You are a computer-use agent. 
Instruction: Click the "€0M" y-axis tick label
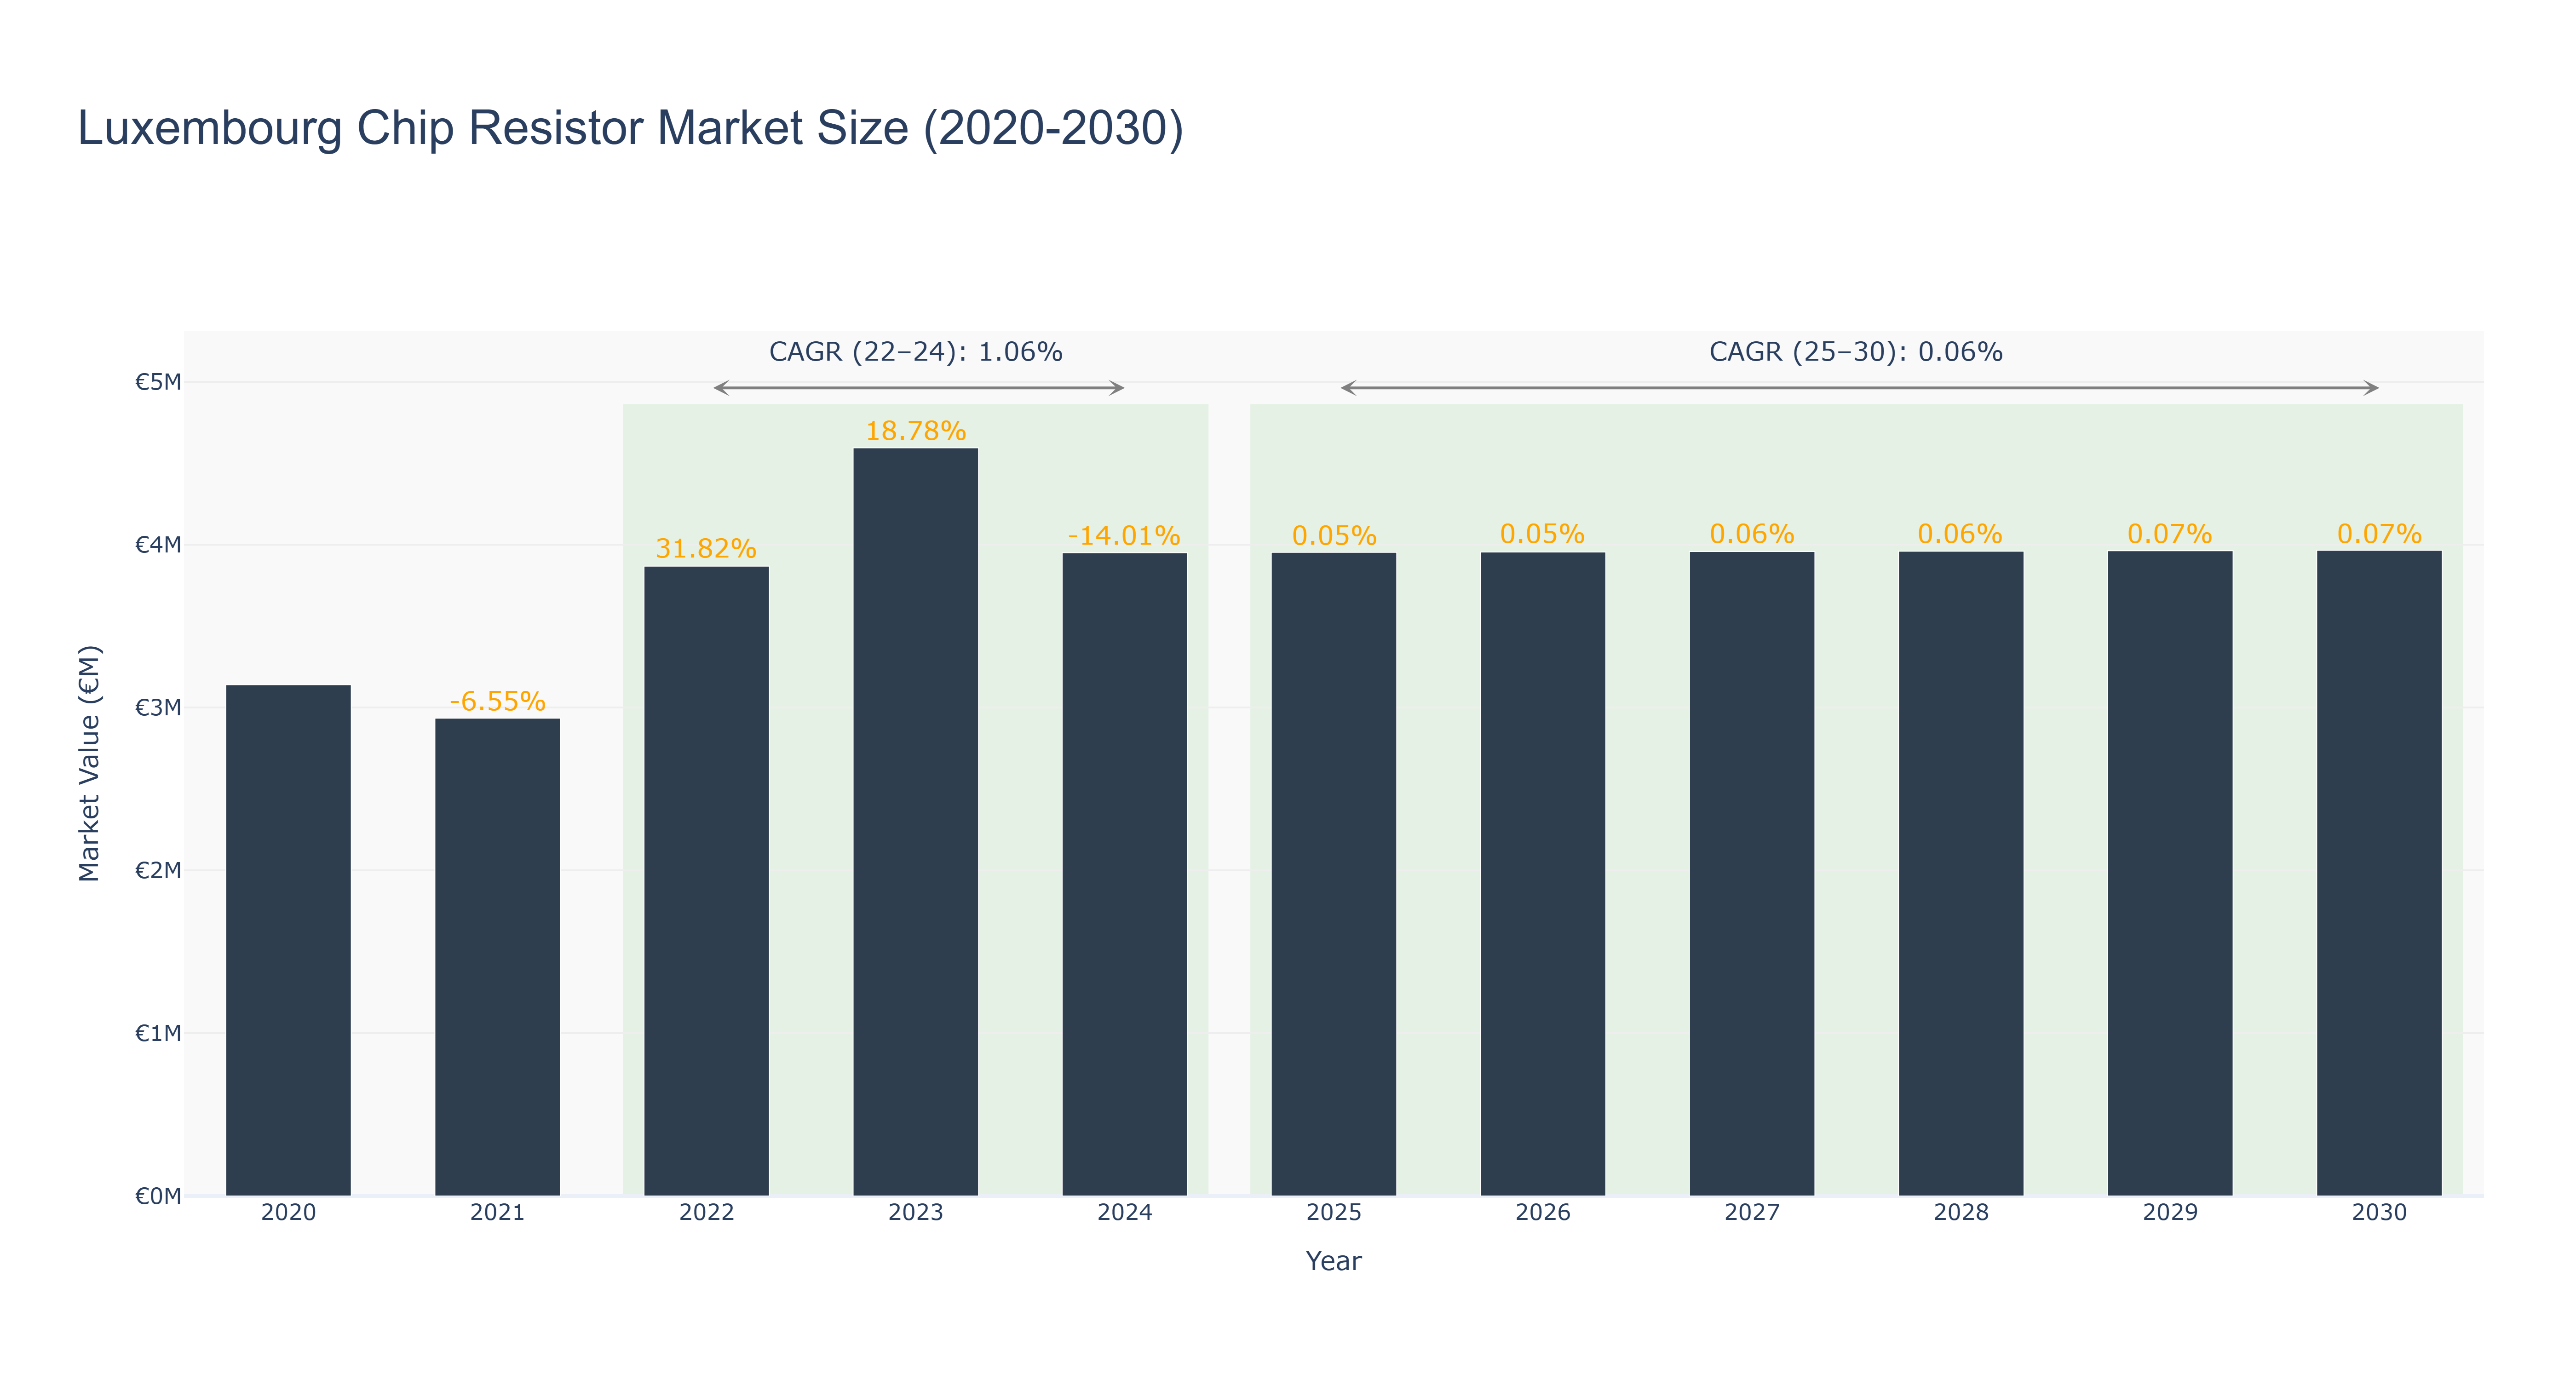click(x=158, y=1196)
